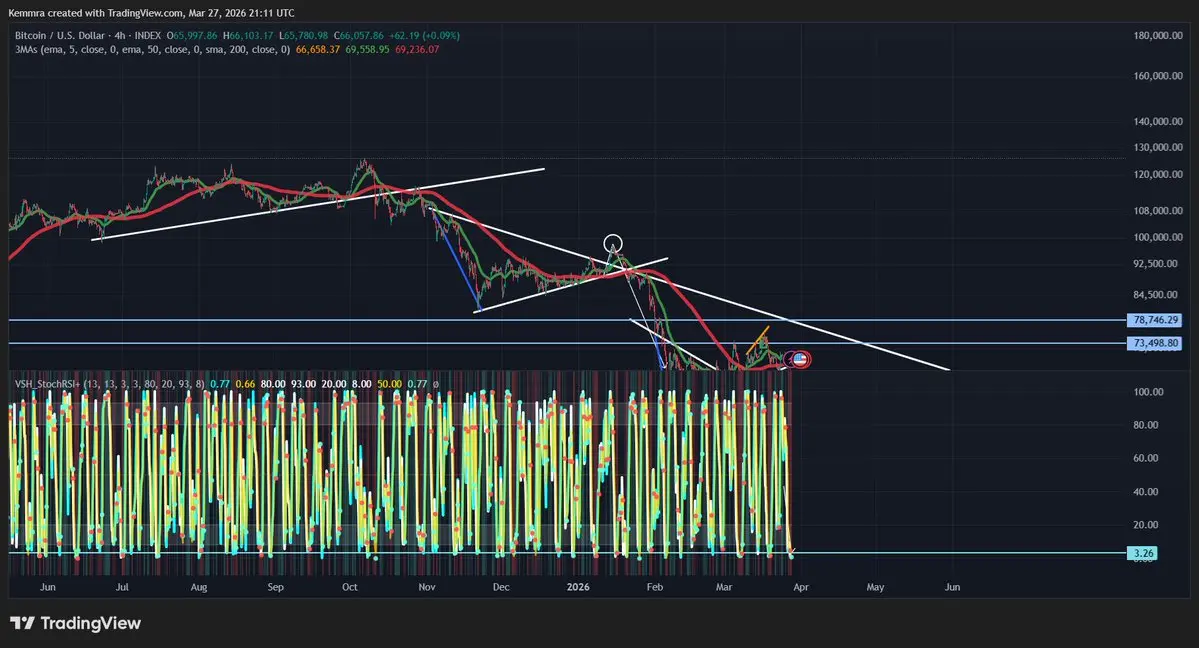Click the 92,500.00 price axis label
The image size is (1199, 648).
(x=1155, y=263)
